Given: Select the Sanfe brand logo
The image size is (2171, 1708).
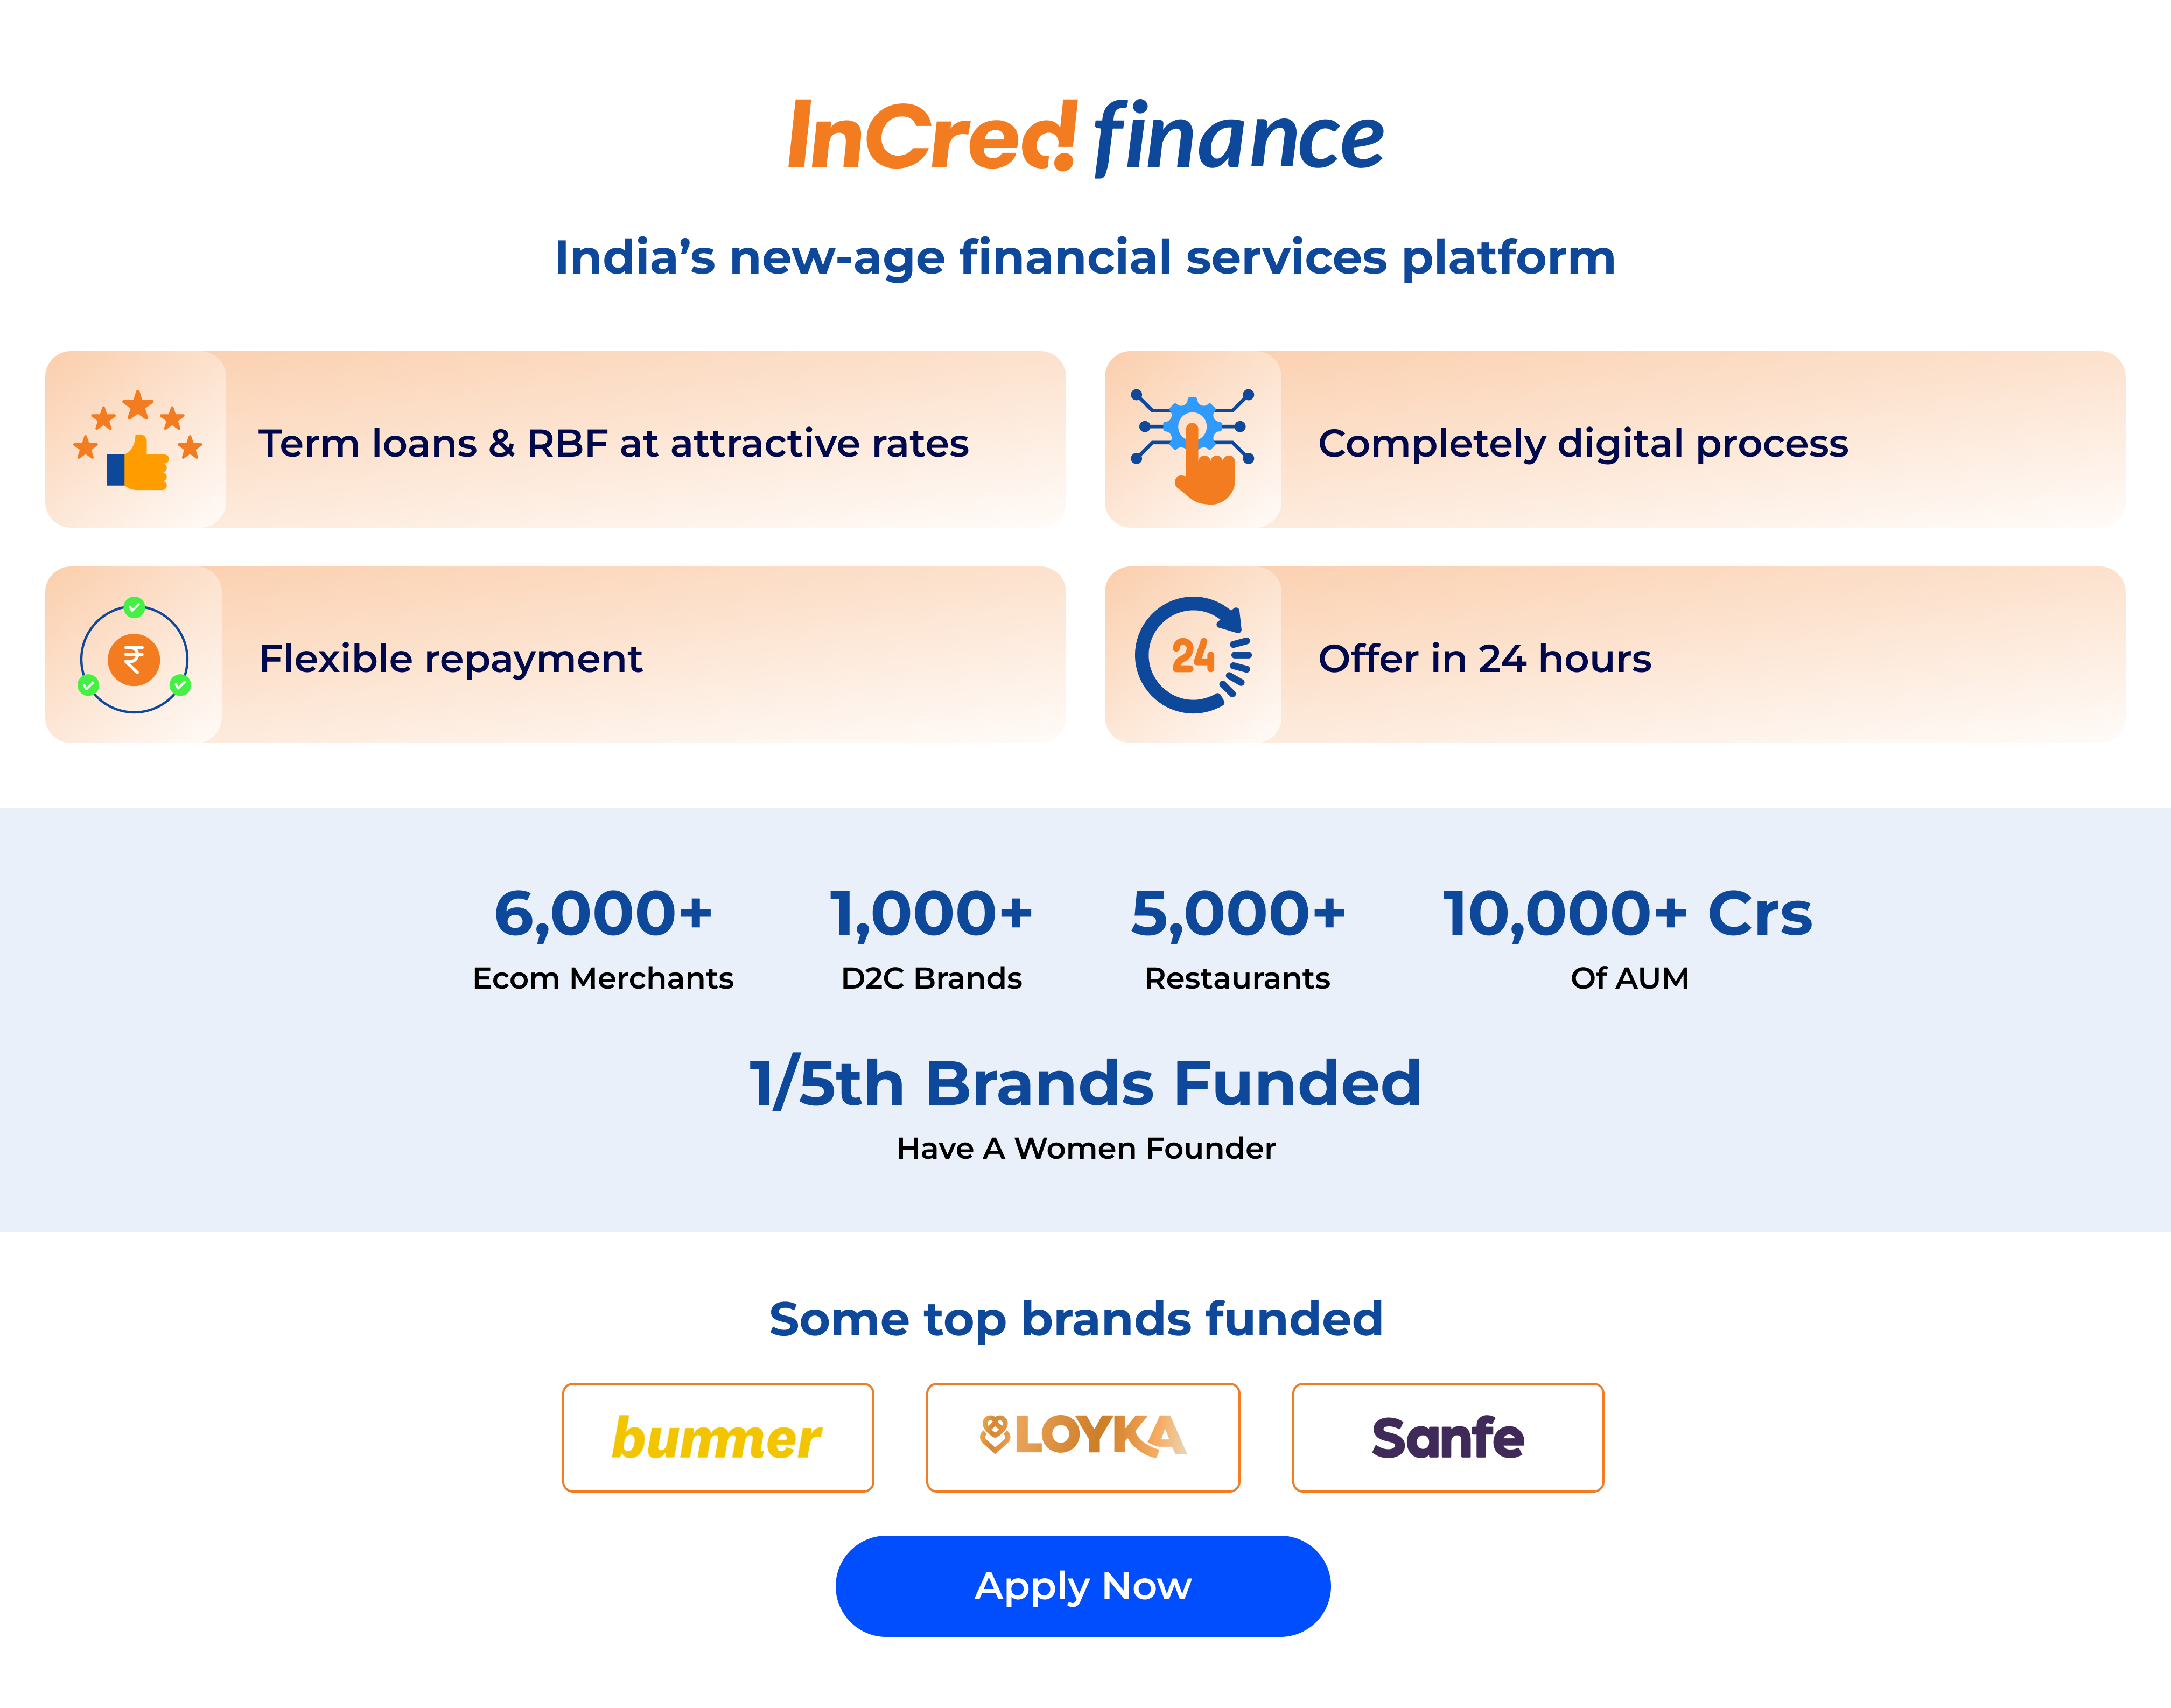Looking at the screenshot, I should pos(1448,1437).
